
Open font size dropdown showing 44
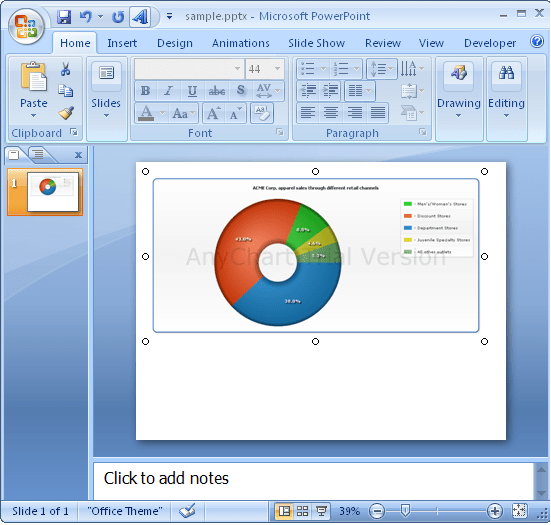[x=277, y=69]
